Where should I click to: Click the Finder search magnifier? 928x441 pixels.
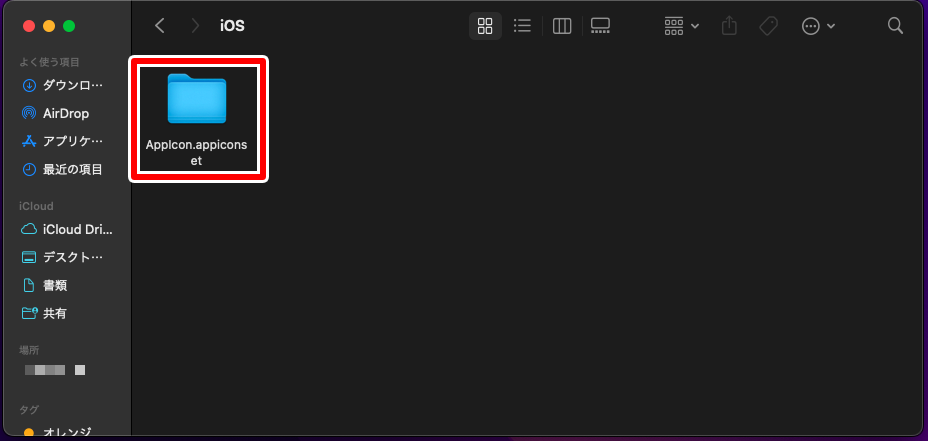pyautogui.click(x=895, y=26)
